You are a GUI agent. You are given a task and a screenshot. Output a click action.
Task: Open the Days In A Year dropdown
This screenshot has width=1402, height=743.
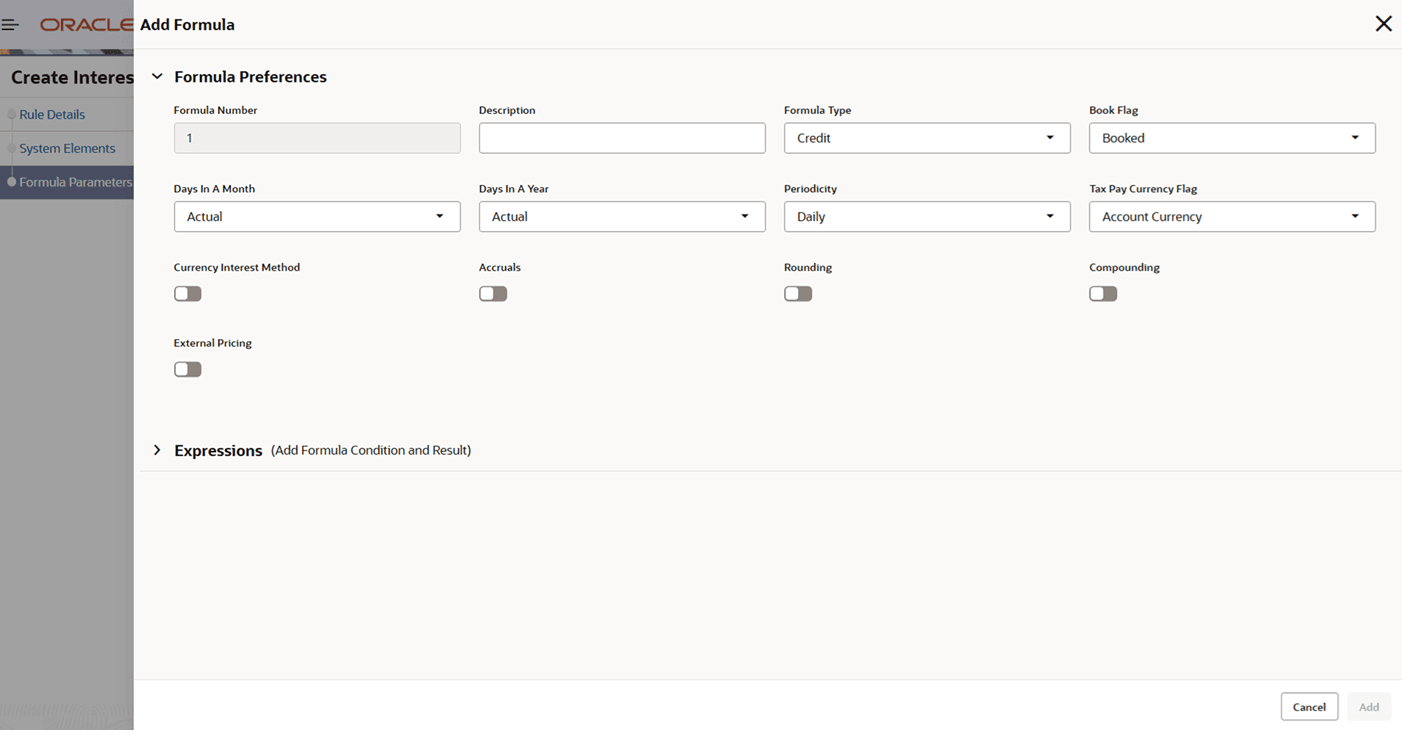(x=621, y=217)
